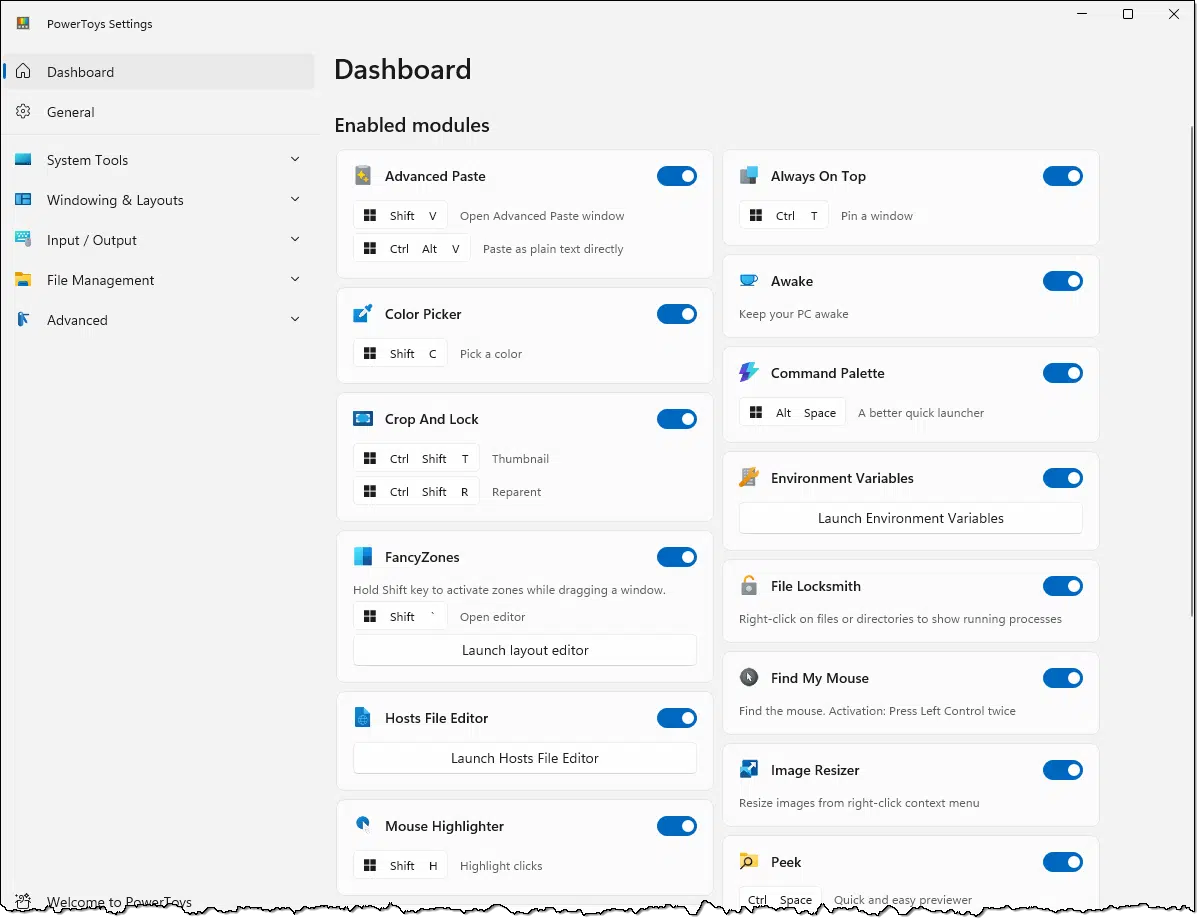Click the File Locksmith padlock icon
Image resolution: width=1200 pixels, height=923 pixels.
(749, 586)
